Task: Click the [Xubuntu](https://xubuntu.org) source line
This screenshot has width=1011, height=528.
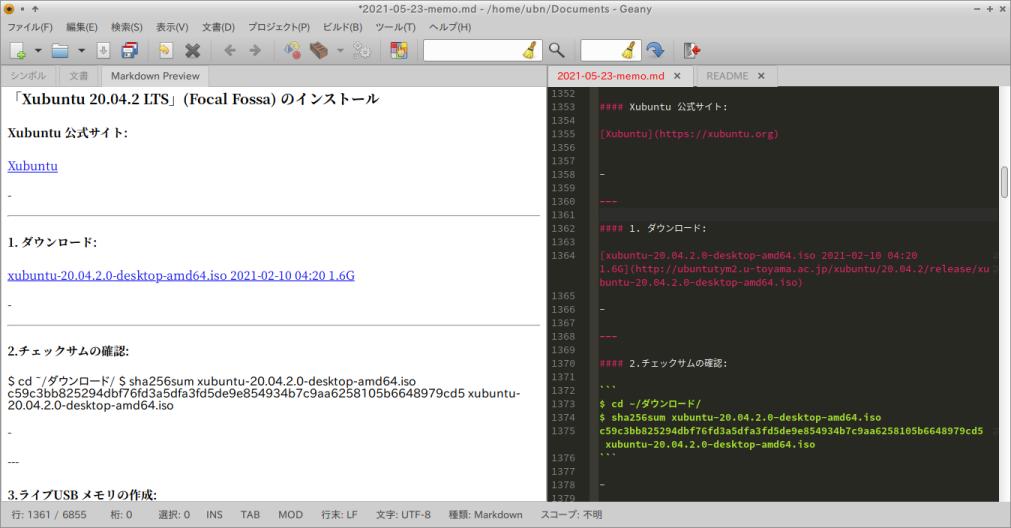Action: pyautogui.click(x=689, y=134)
